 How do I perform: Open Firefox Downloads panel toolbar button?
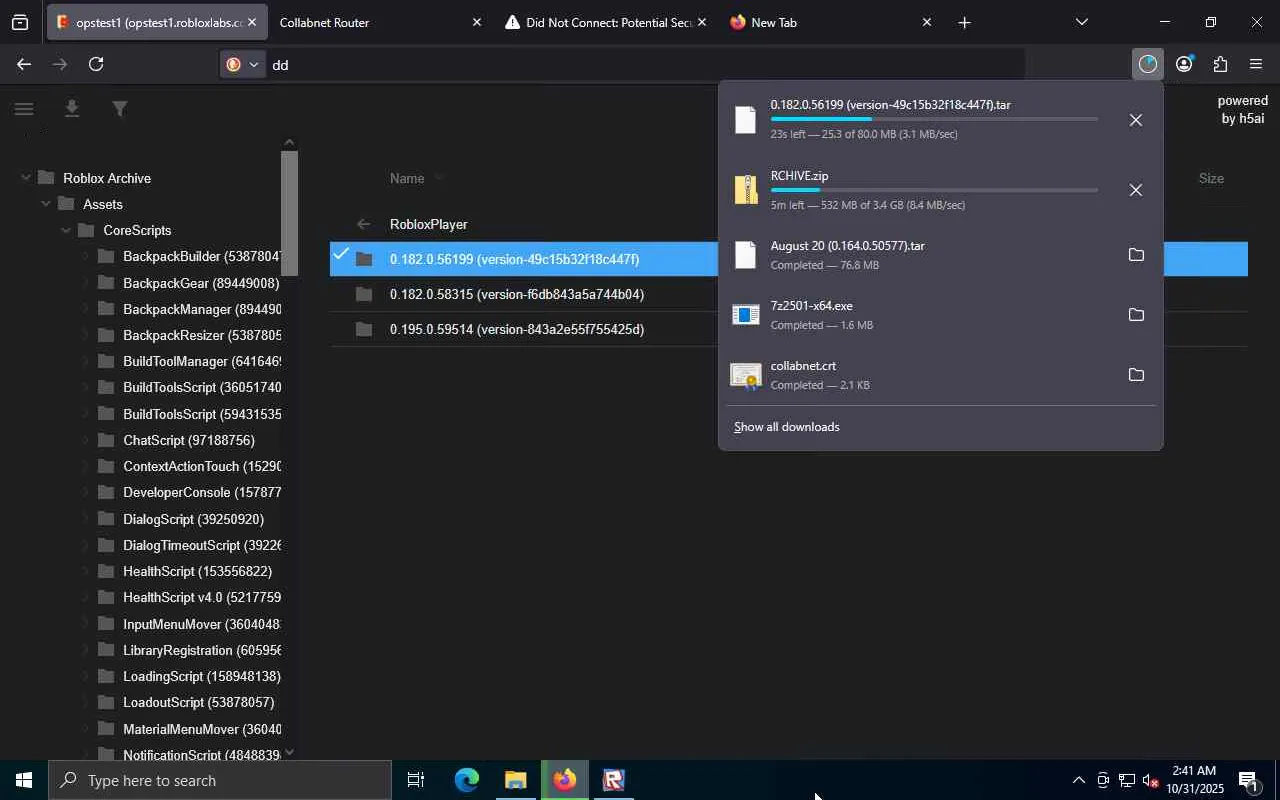pyautogui.click(x=1147, y=64)
